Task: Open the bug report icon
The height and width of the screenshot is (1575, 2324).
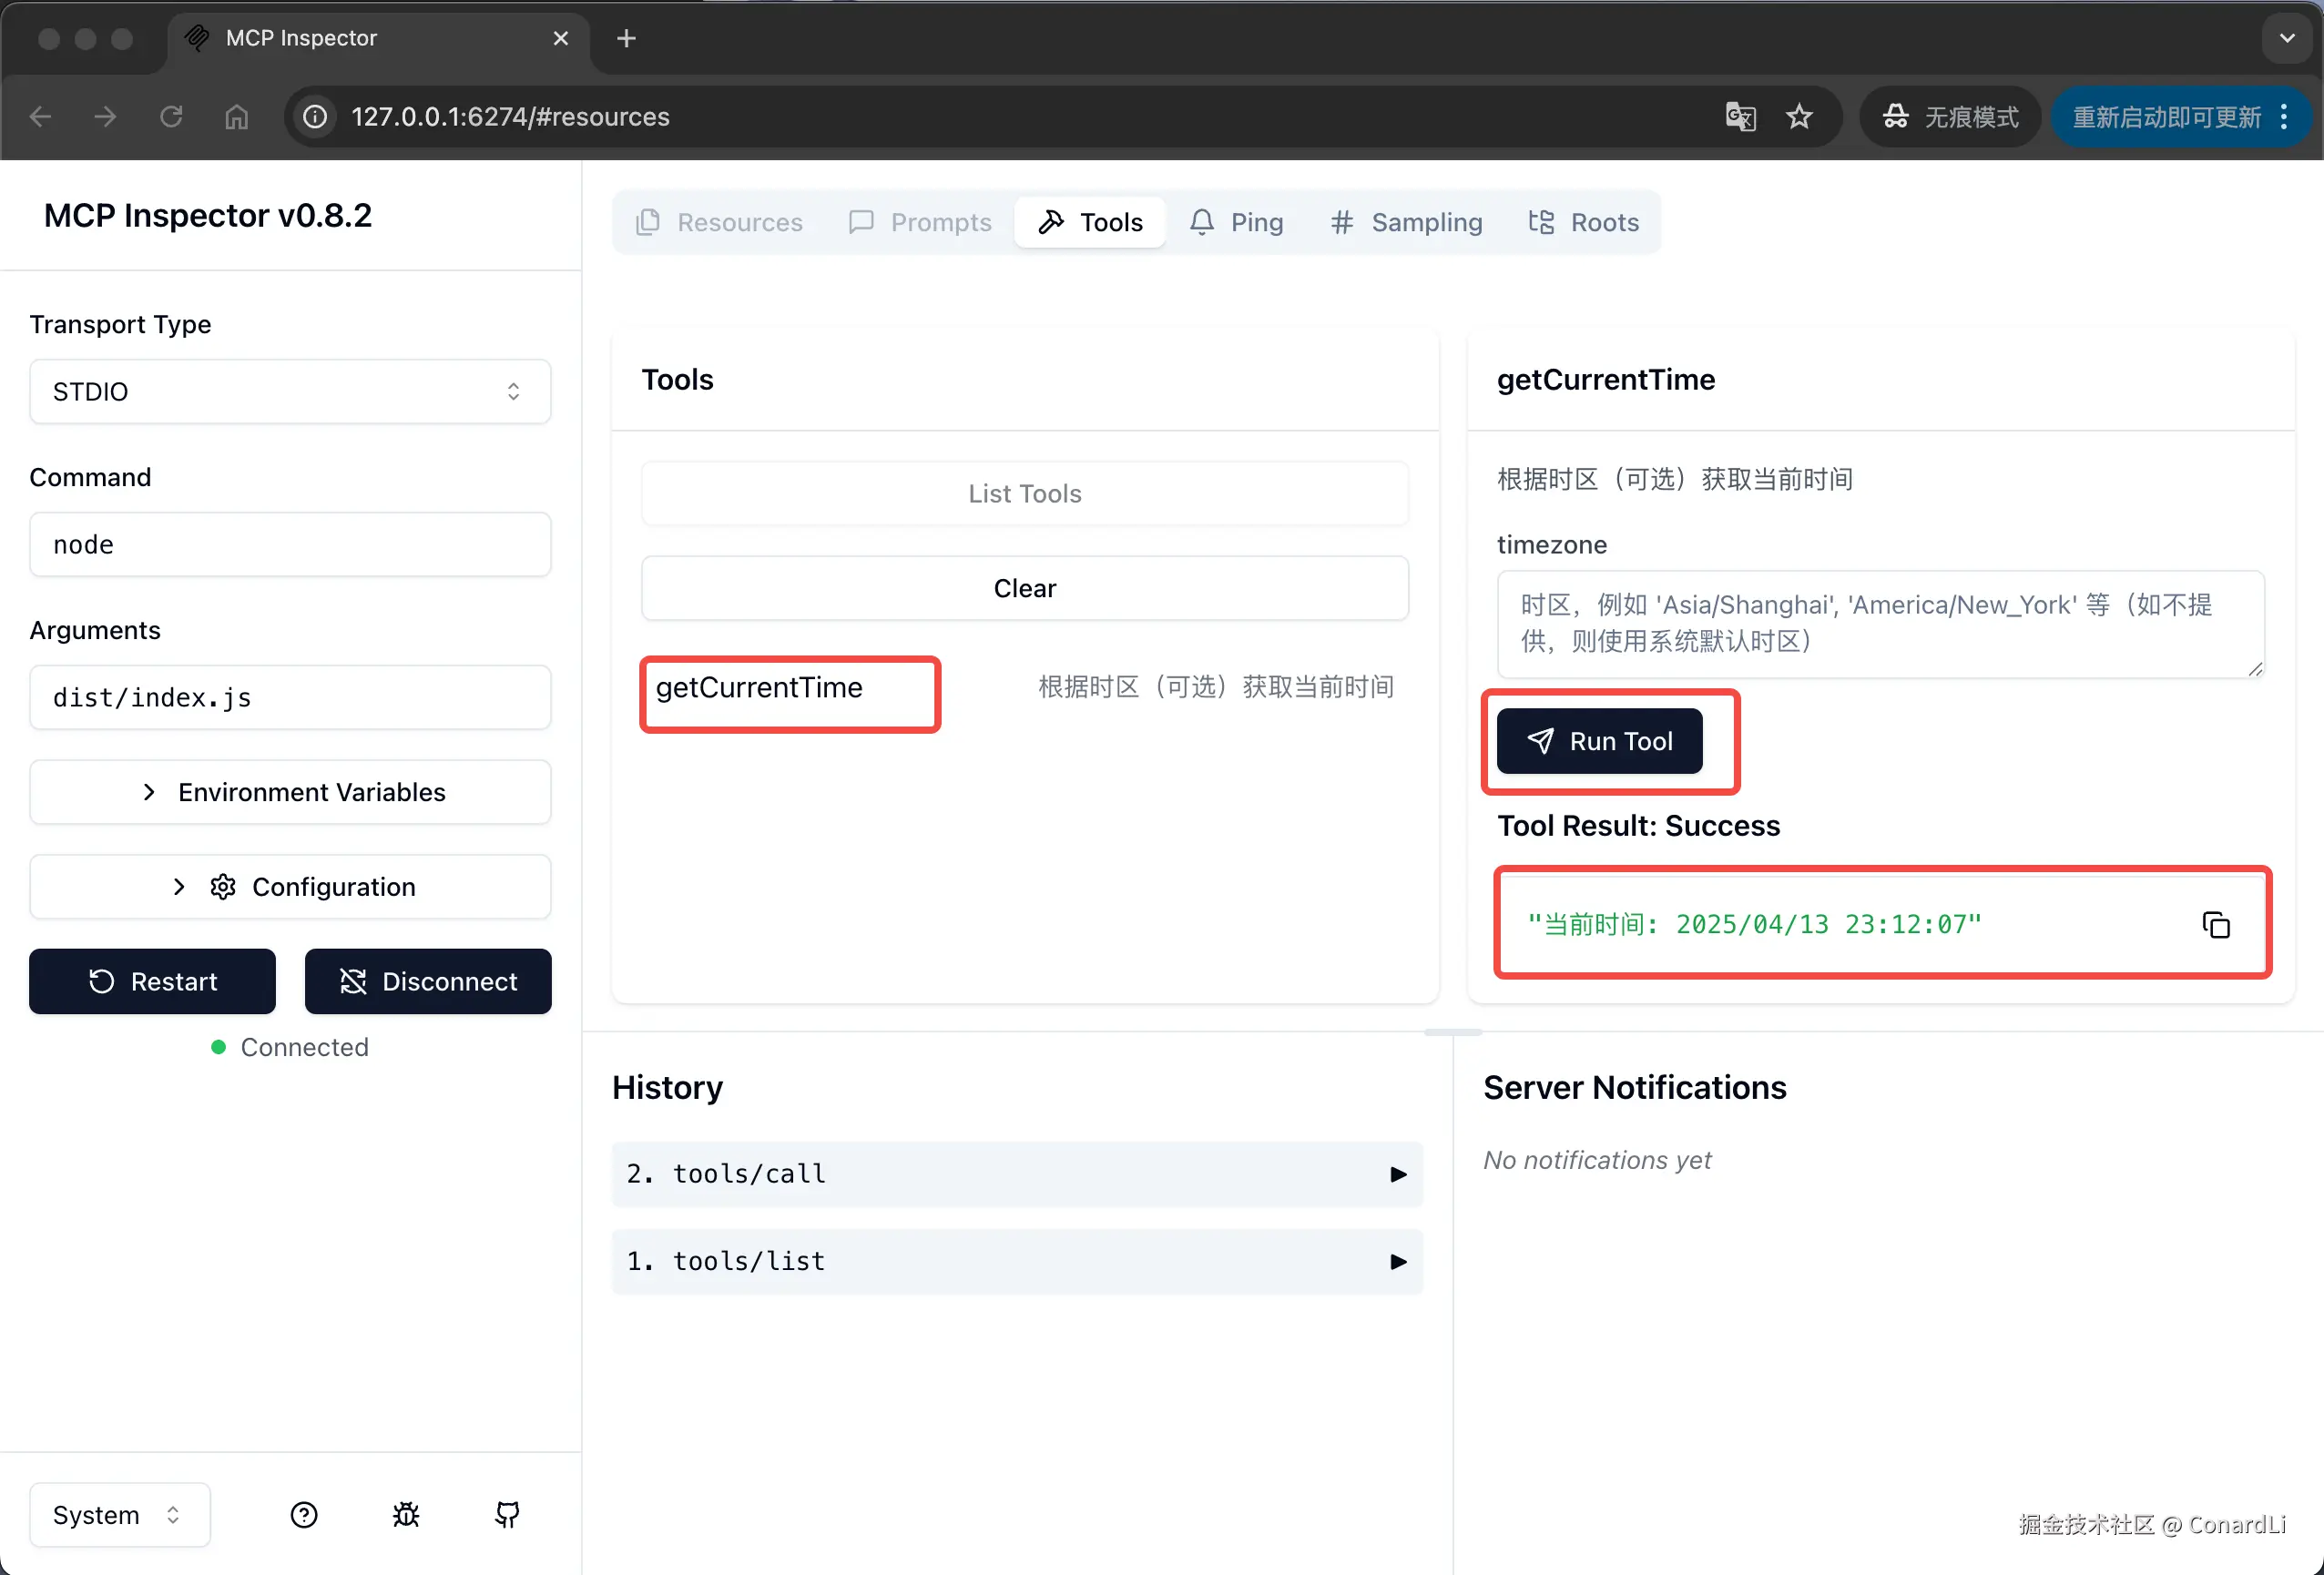Action: click(x=406, y=1514)
